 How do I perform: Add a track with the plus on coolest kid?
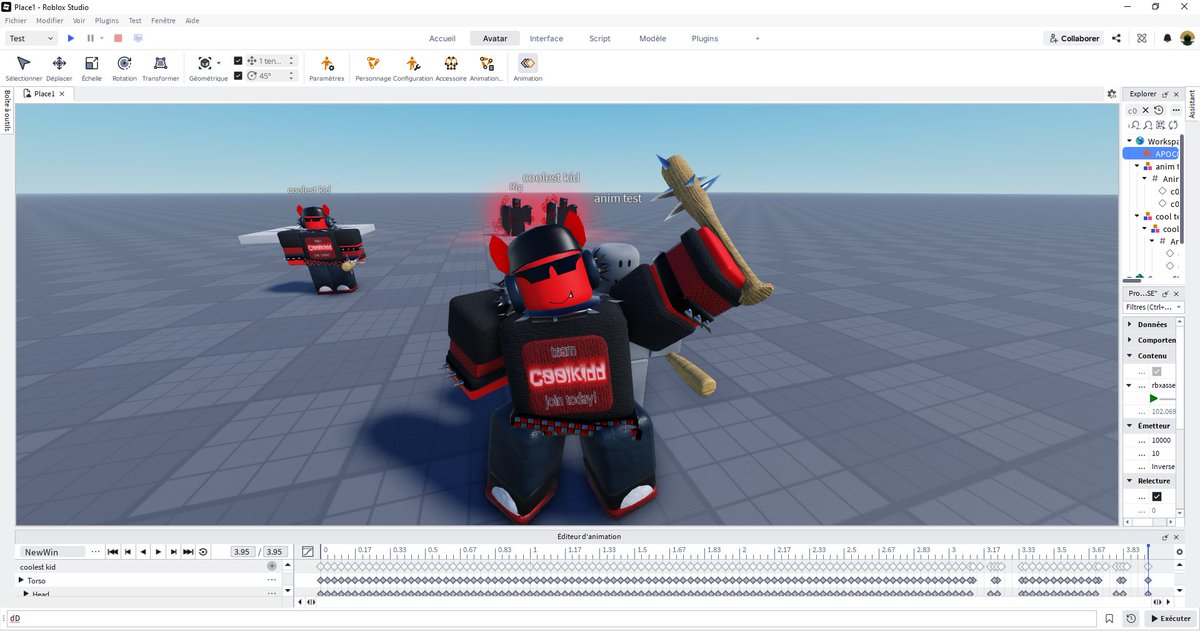tap(271, 566)
